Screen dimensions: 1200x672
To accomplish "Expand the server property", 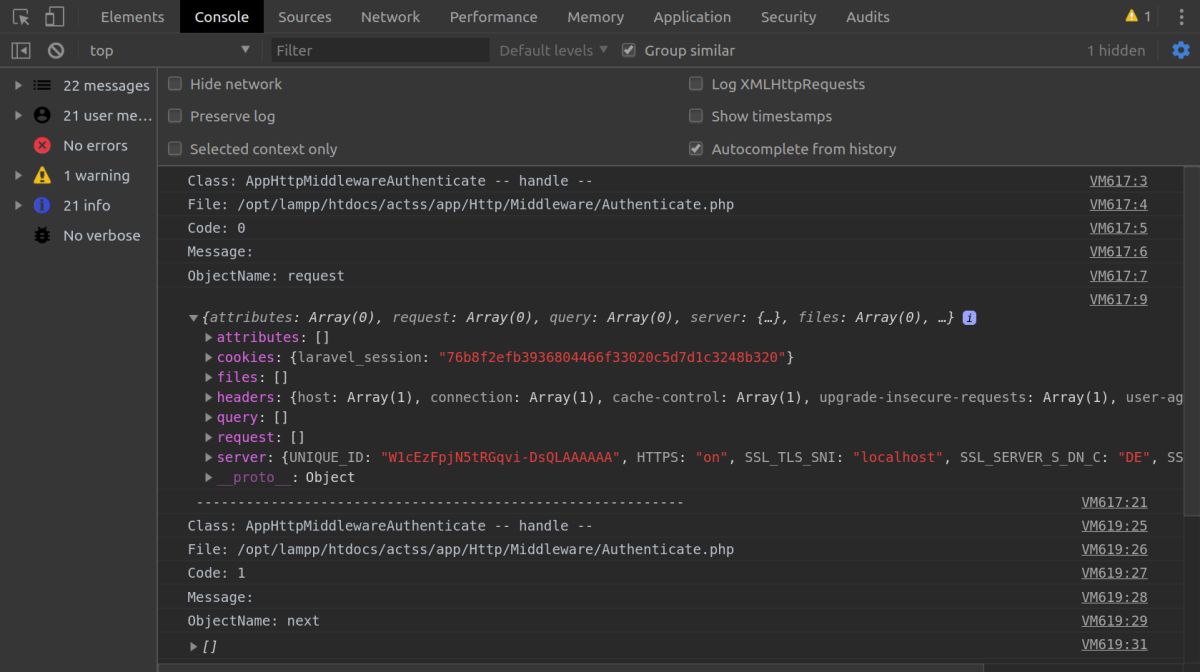I will [x=209, y=457].
